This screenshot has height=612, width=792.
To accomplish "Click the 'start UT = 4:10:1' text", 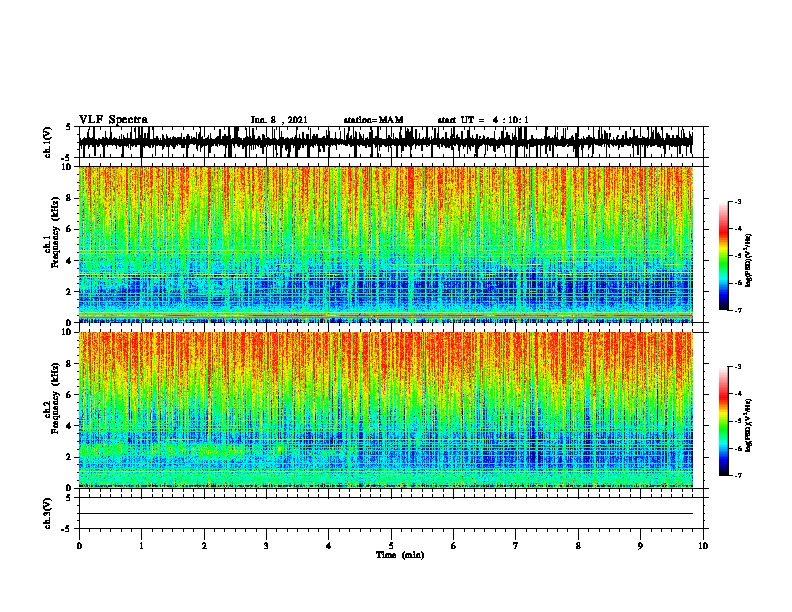I will (483, 120).
